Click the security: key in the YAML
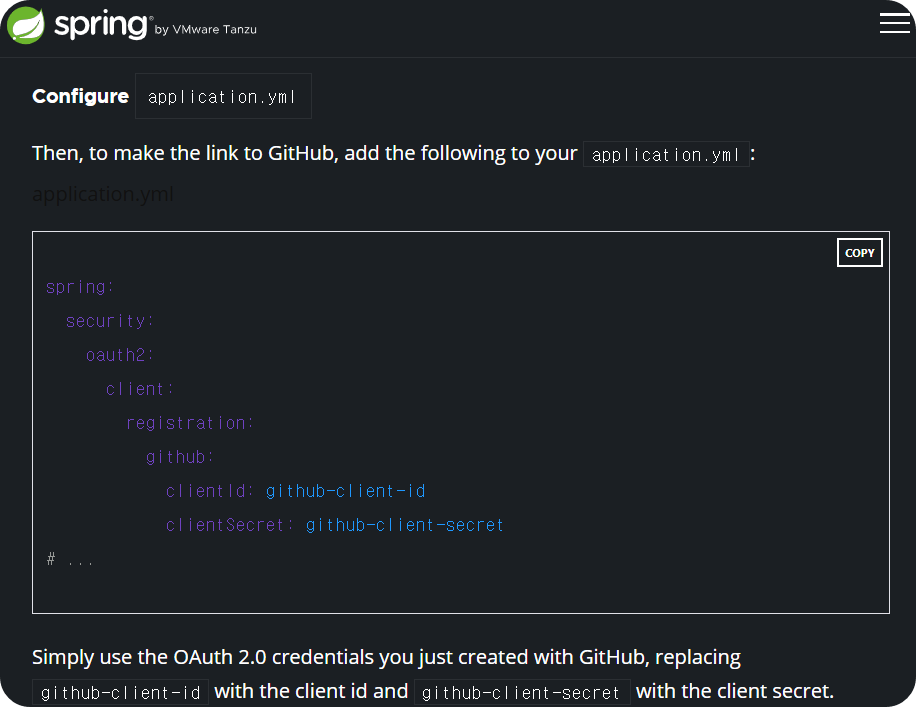Viewport: 916px width, 707px height. point(110,321)
